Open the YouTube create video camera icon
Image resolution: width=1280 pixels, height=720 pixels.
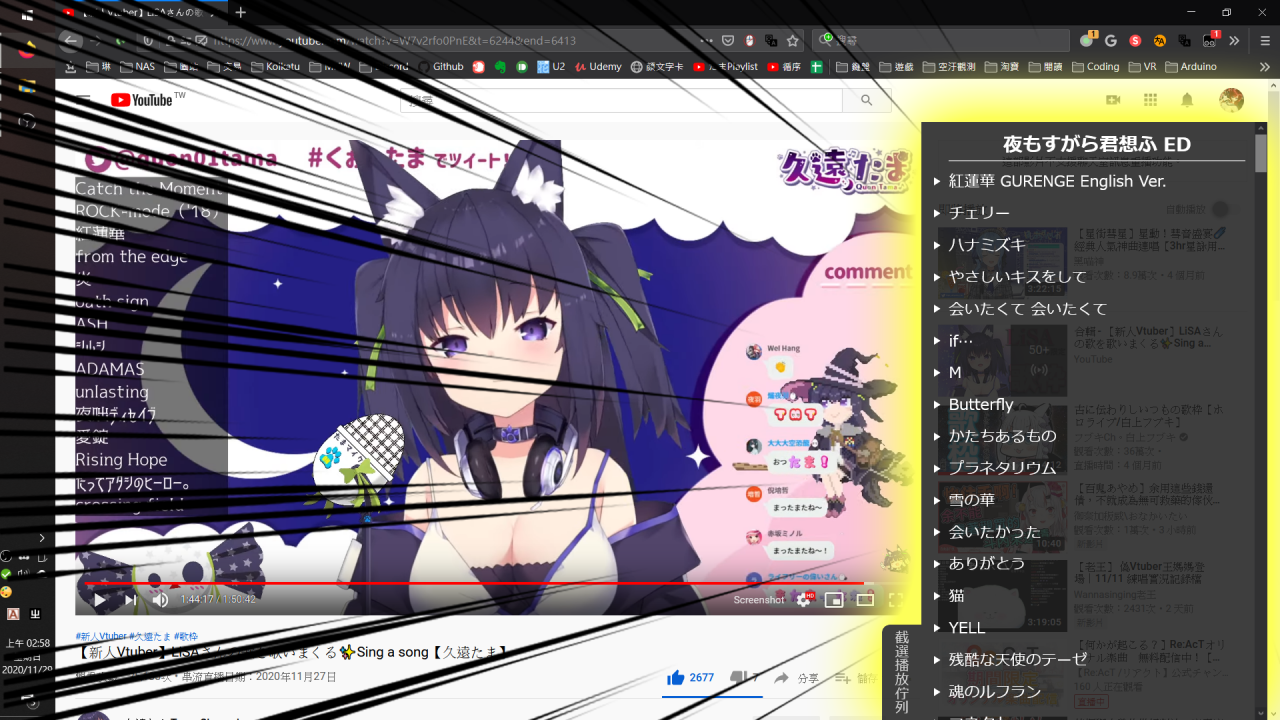click(1113, 100)
